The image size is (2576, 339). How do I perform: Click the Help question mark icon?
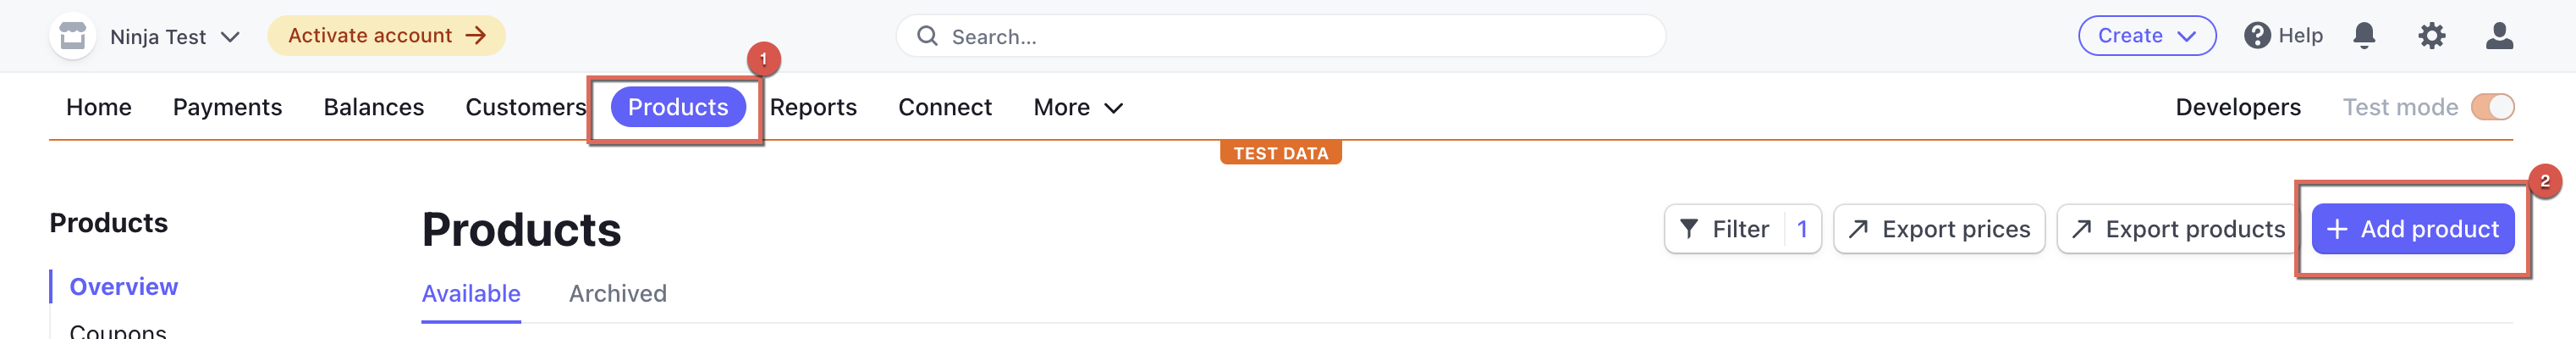point(2256,36)
